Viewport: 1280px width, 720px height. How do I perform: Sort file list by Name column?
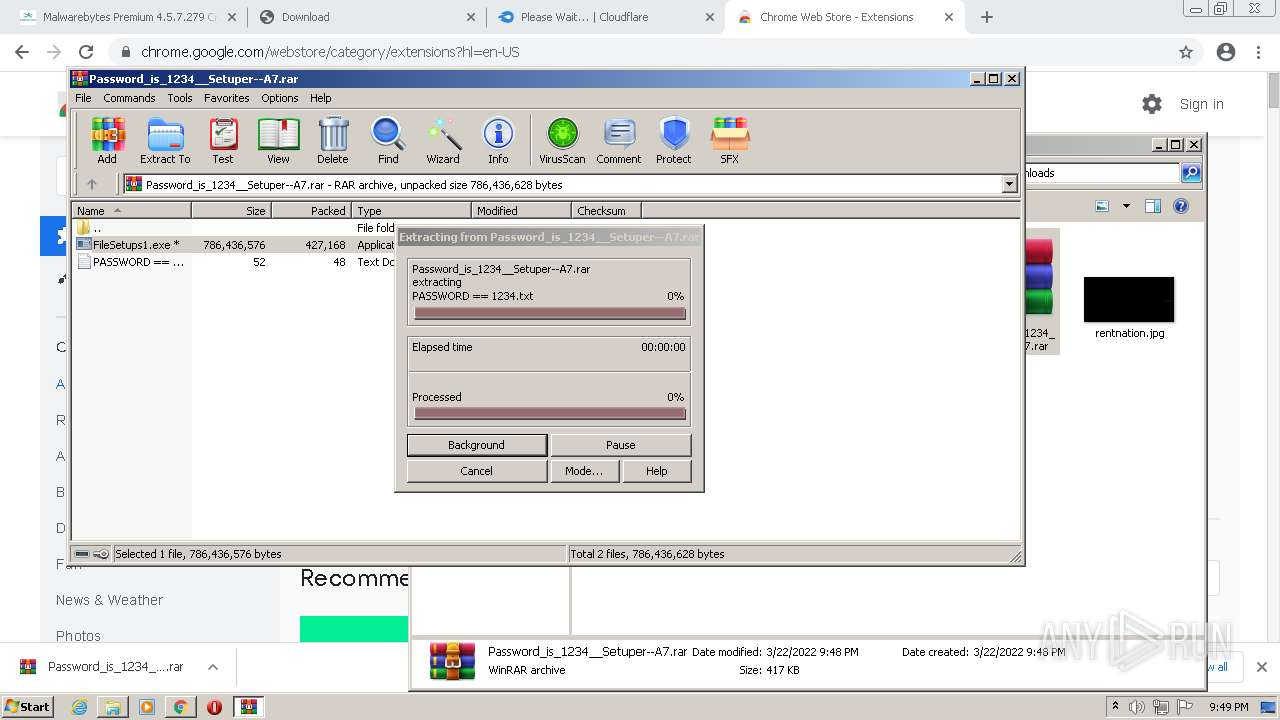131,211
